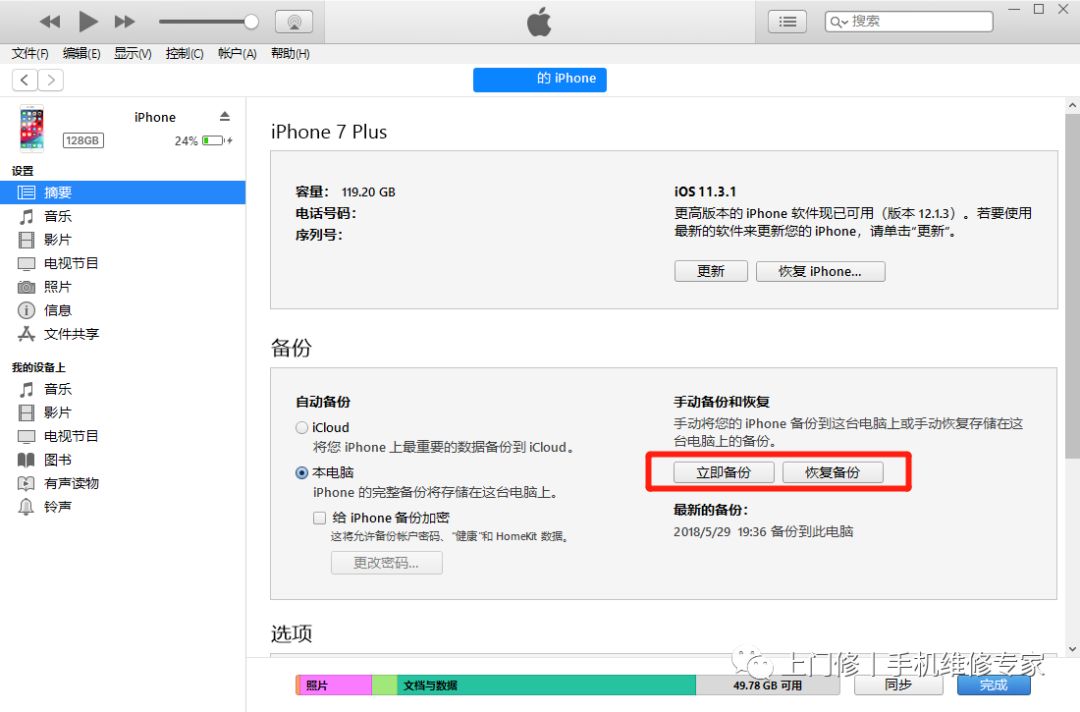Click the 恢复备份 button
The image size is (1080, 712).
pyautogui.click(x=833, y=472)
